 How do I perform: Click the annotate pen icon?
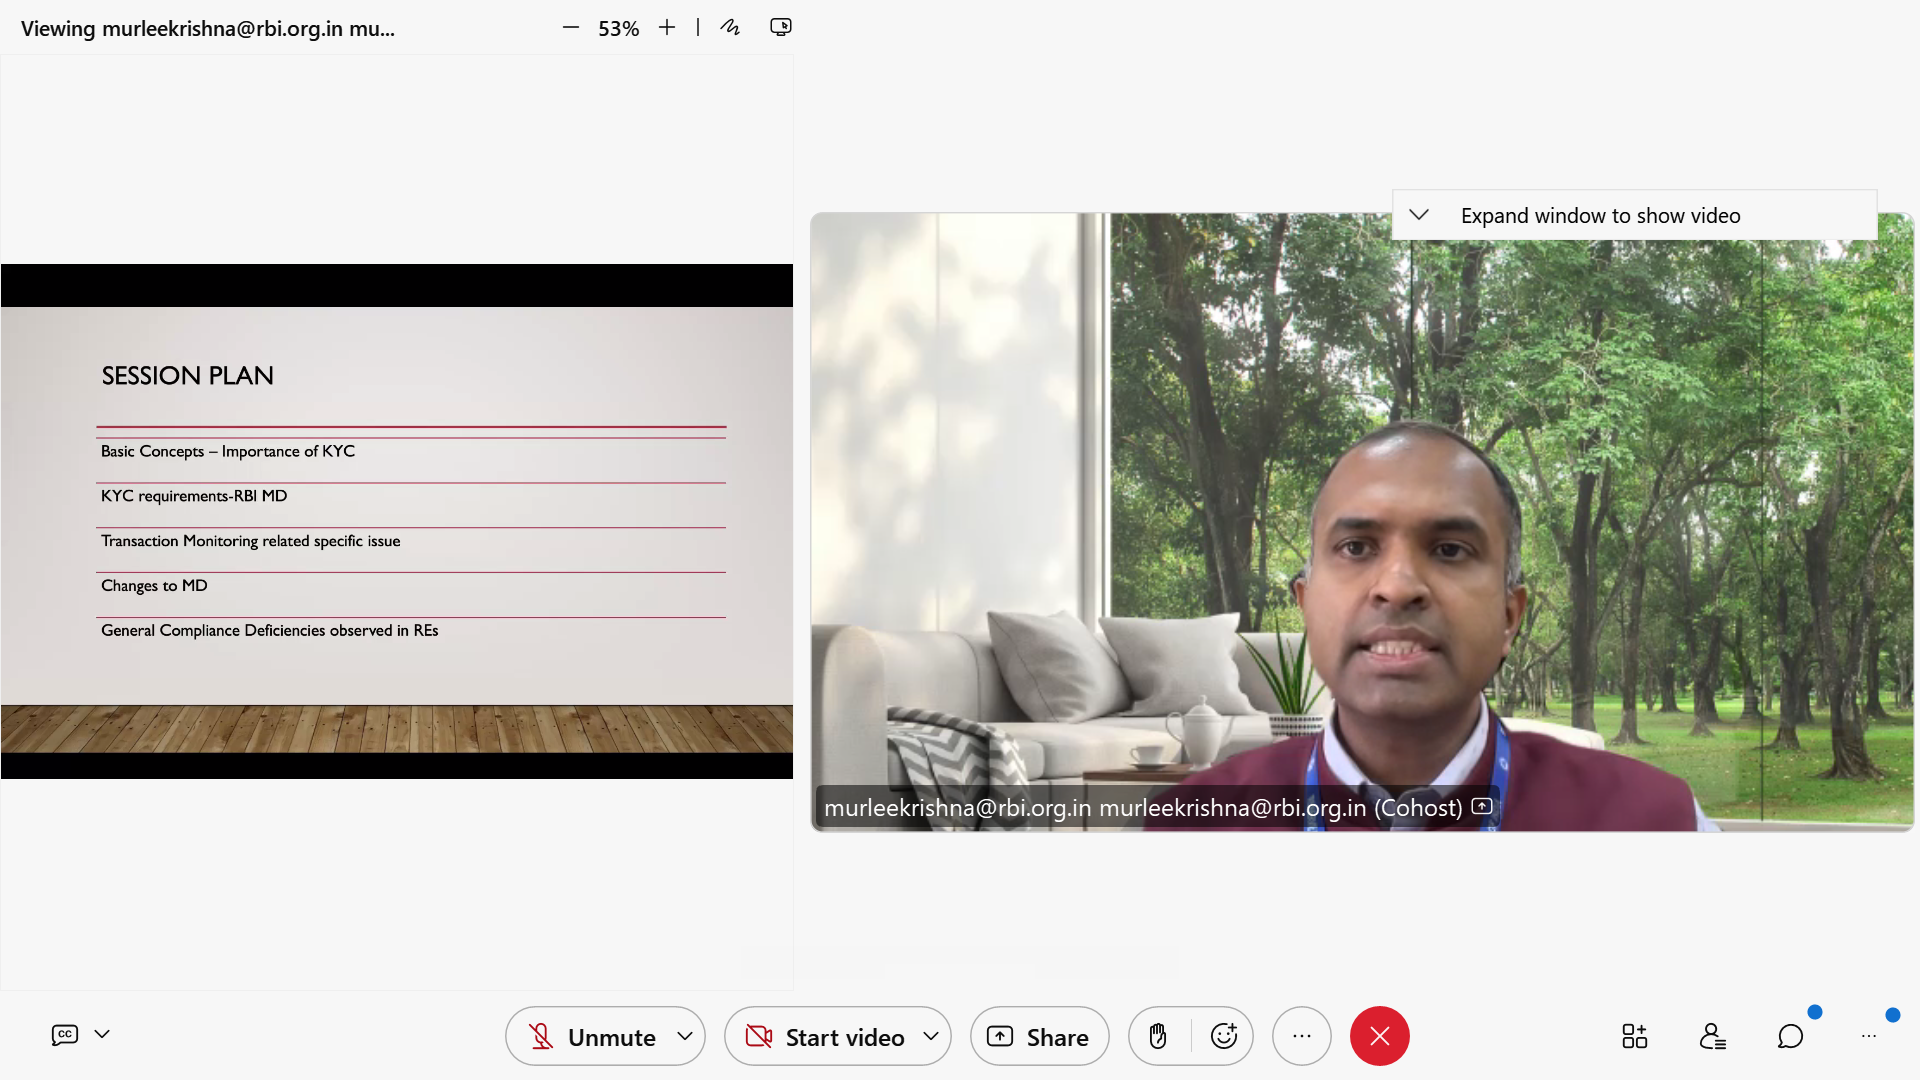(730, 28)
